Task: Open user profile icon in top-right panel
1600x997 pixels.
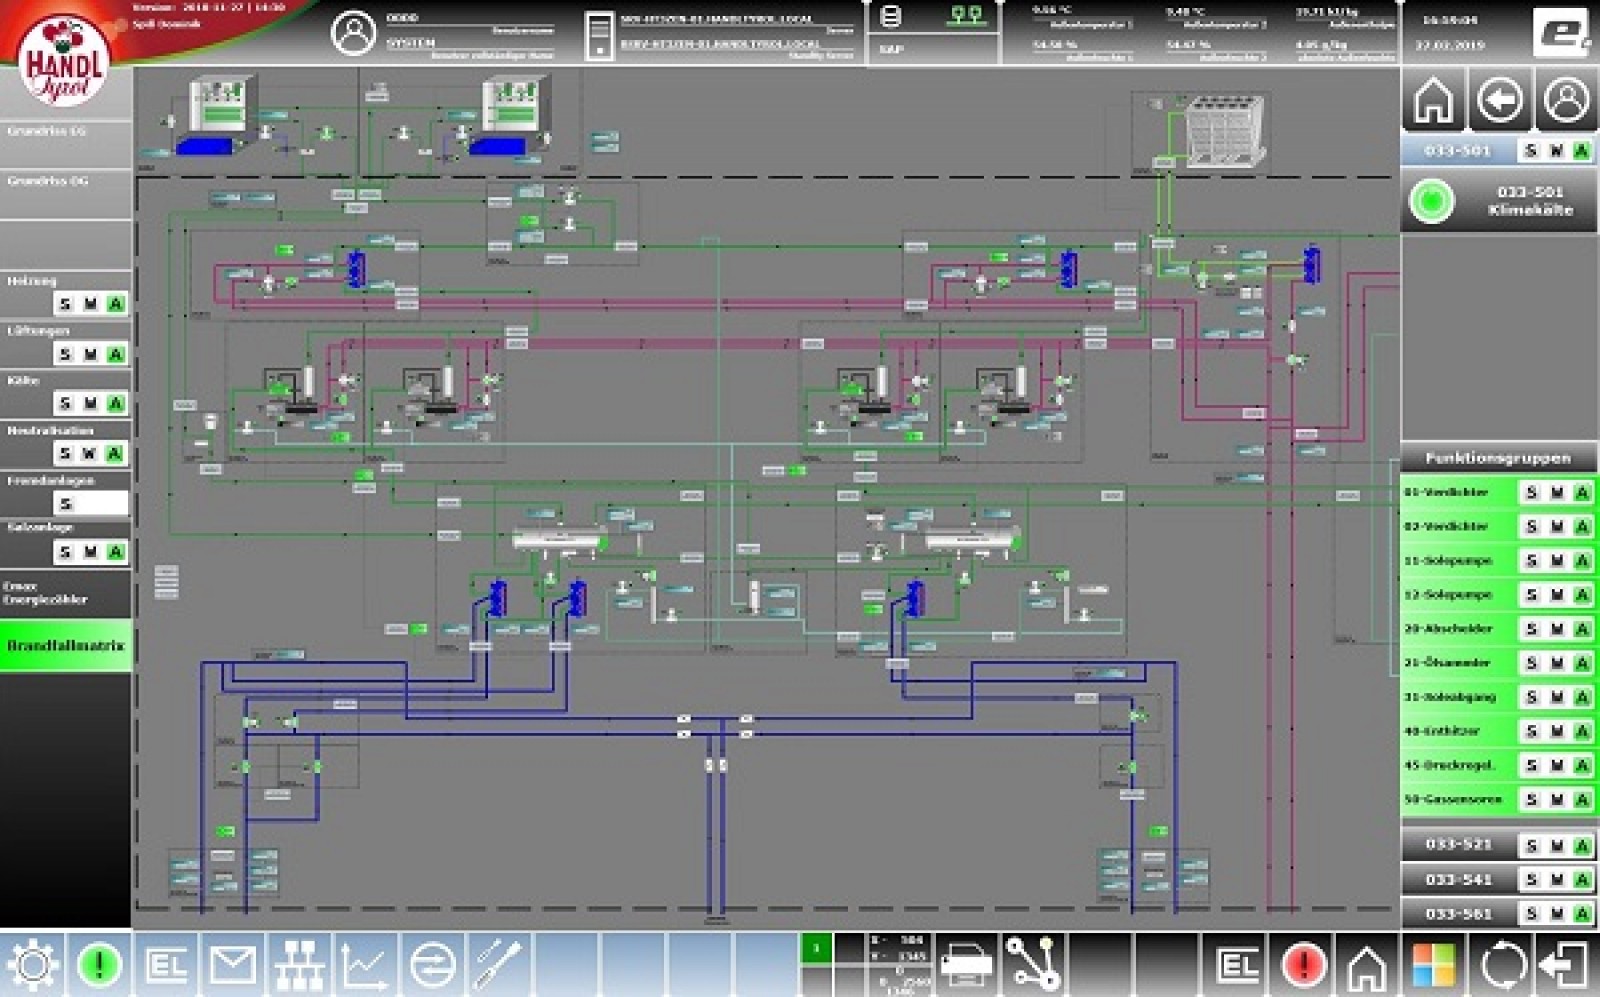Action: click(1566, 100)
